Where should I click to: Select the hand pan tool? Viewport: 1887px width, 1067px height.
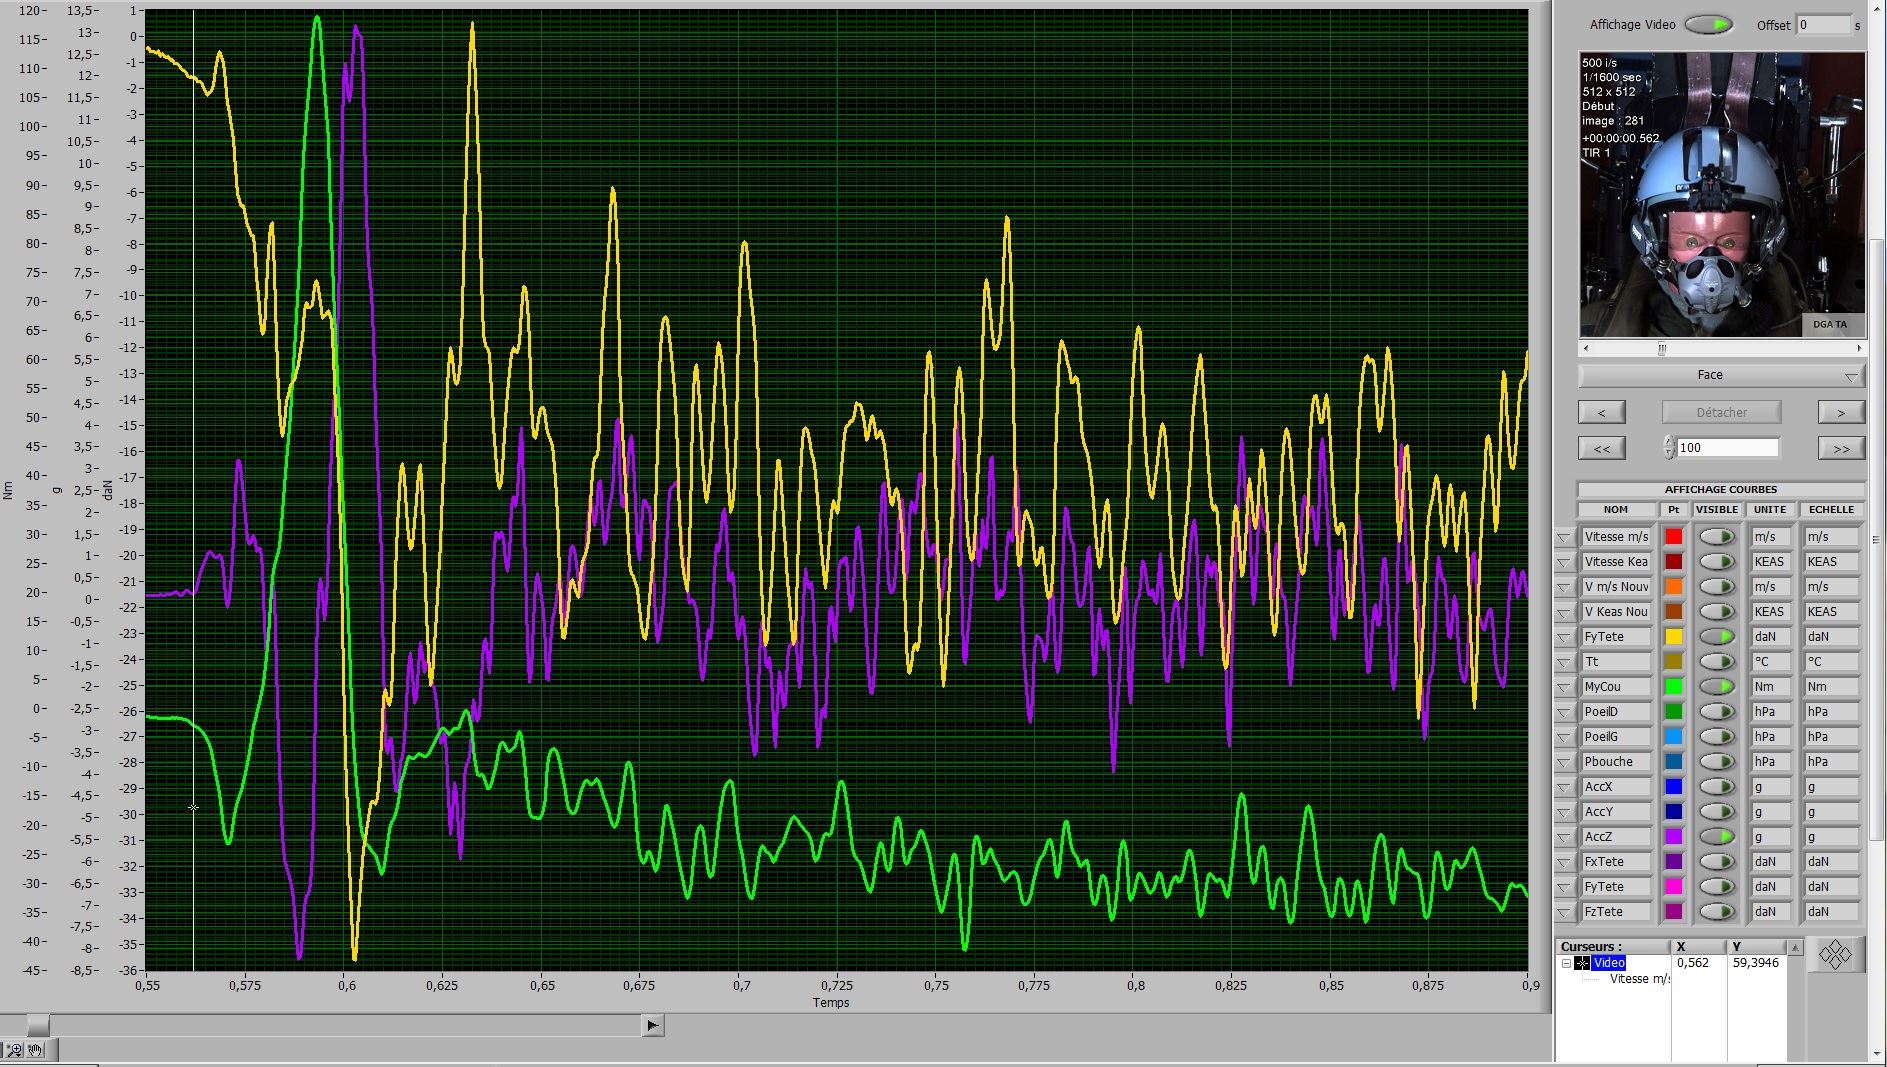tap(36, 1050)
